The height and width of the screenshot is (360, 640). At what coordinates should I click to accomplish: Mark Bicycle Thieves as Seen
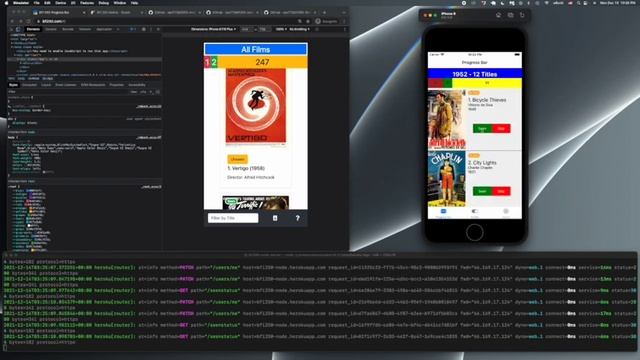[482, 129]
